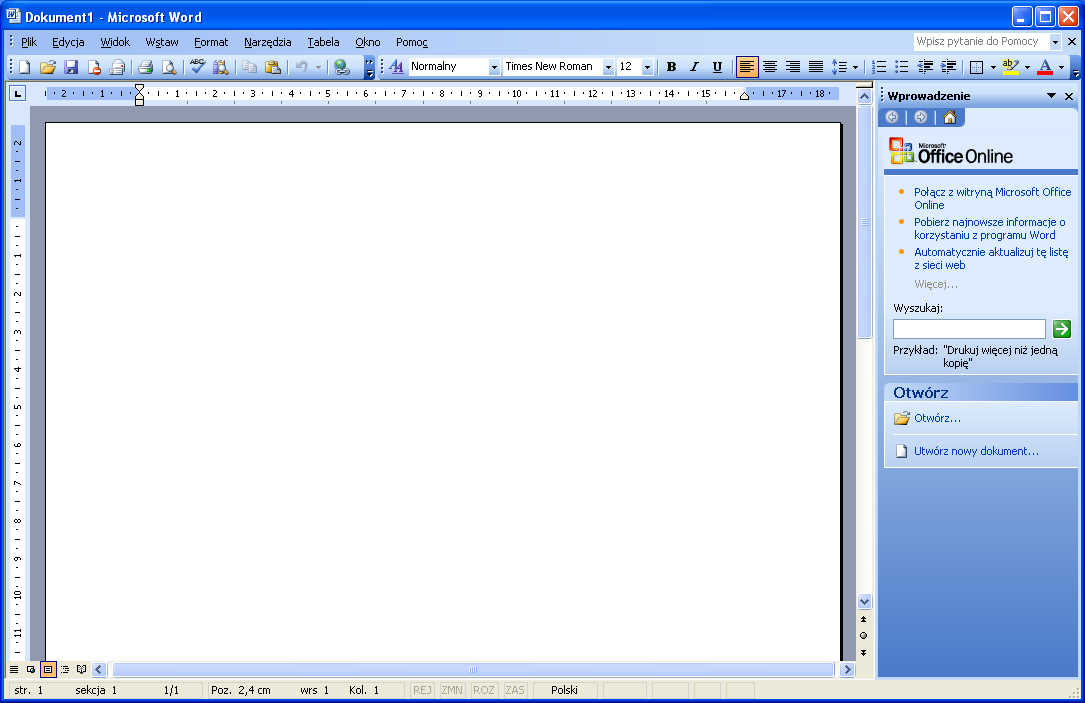Click the Save floppy disk icon
This screenshot has width=1085, height=703.
click(71, 67)
